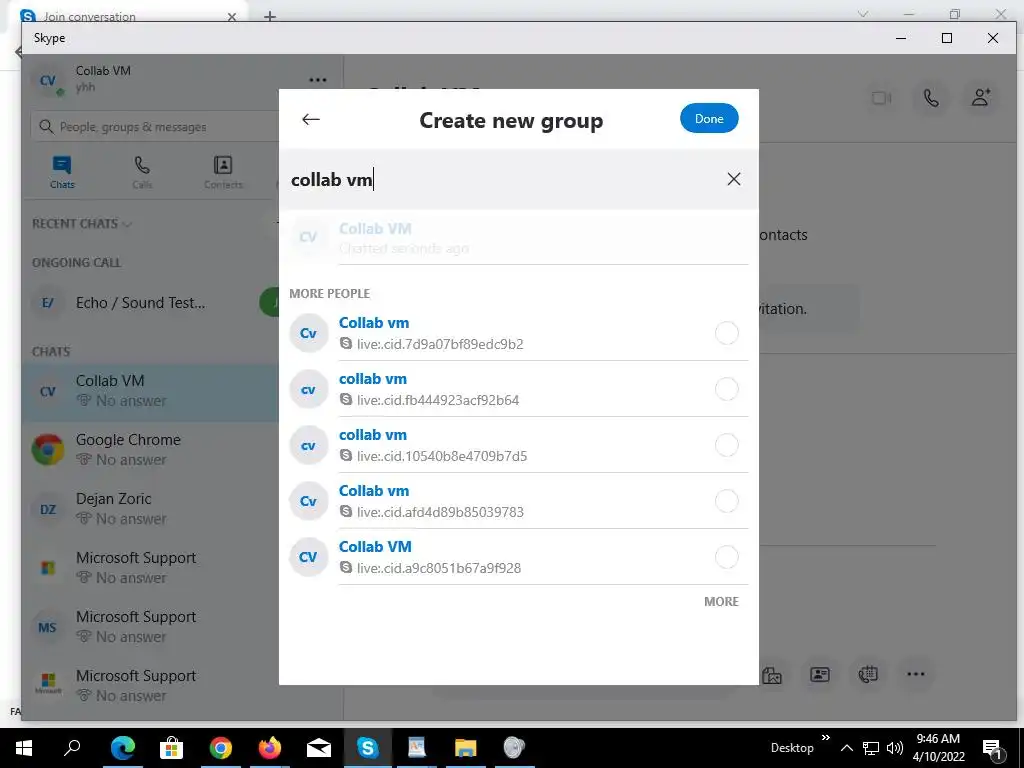Close the Join conversation browser tab
The width and height of the screenshot is (1024, 768).
232,17
